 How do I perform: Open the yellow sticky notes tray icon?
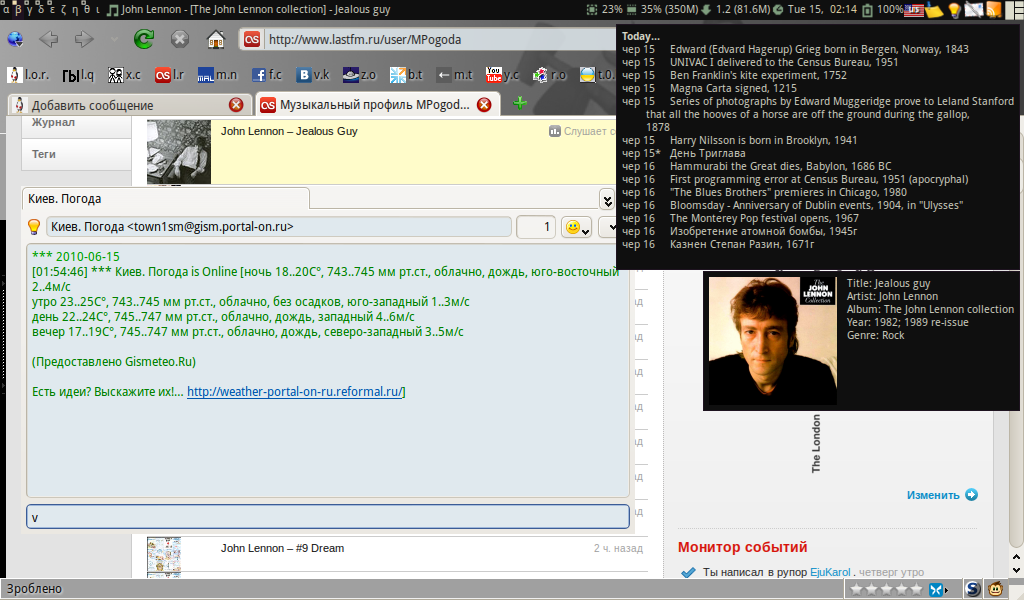coord(935,10)
